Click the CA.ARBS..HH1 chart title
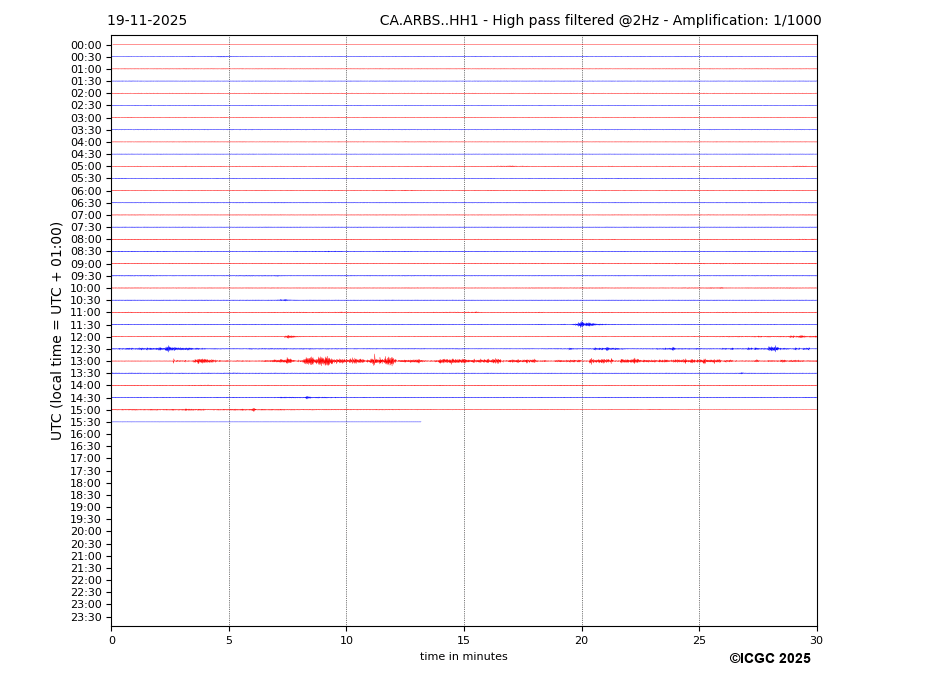Image resolution: width=927 pixels, height=696 pixels. [x=600, y=21]
